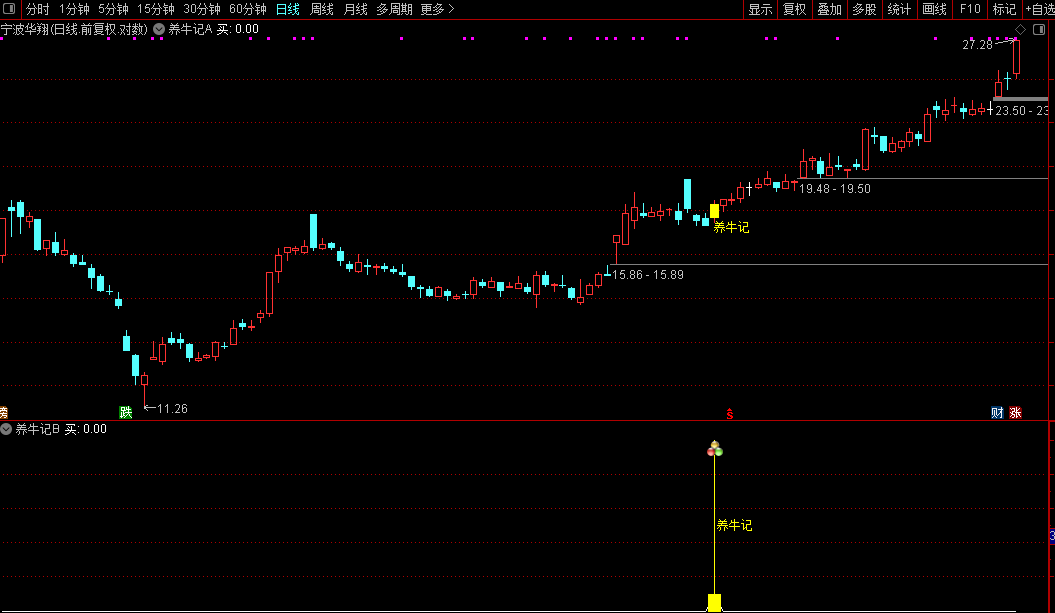This screenshot has height=613, width=1055.
Task: Select the 15分钟 period tab
Action: (155, 9)
